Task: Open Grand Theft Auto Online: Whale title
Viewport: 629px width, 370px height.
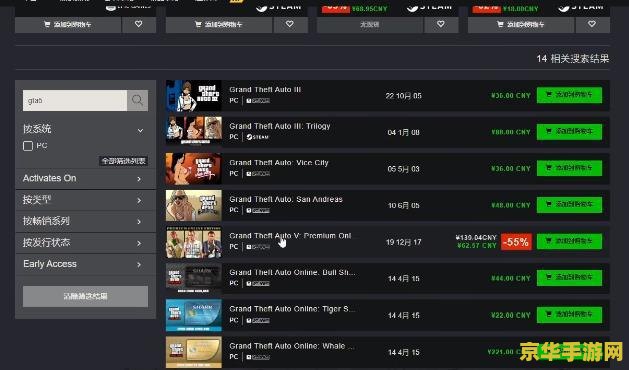Action: [x=292, y=346]
